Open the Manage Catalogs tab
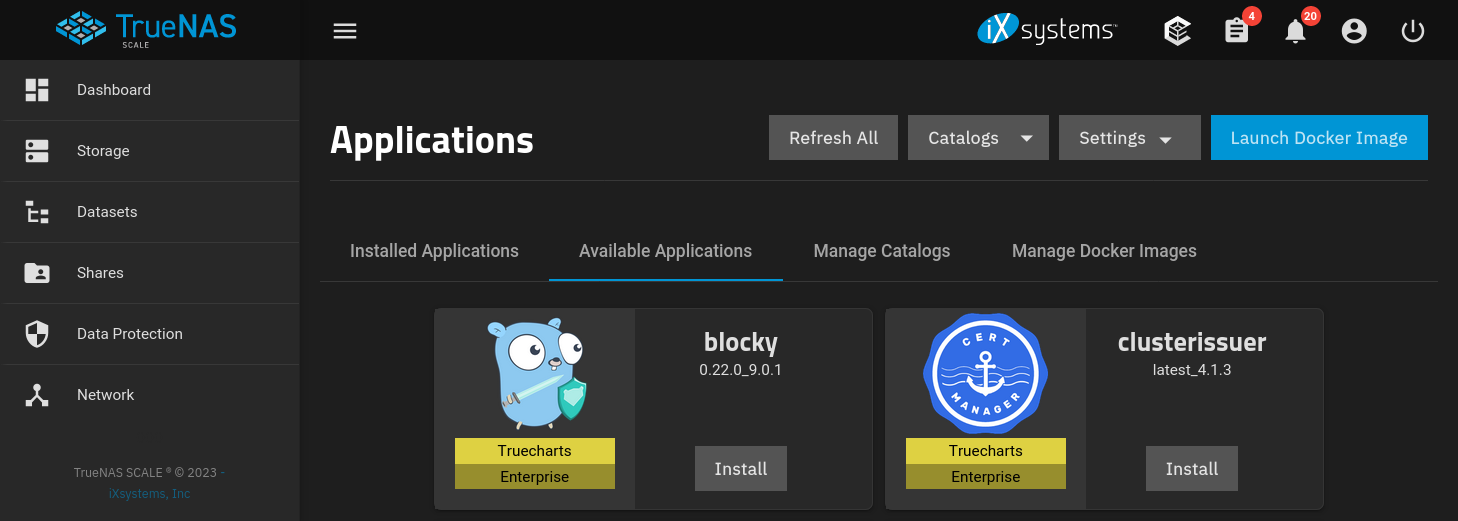The image size is (1458, 521). pyautogui.click(x=882, y=251)
